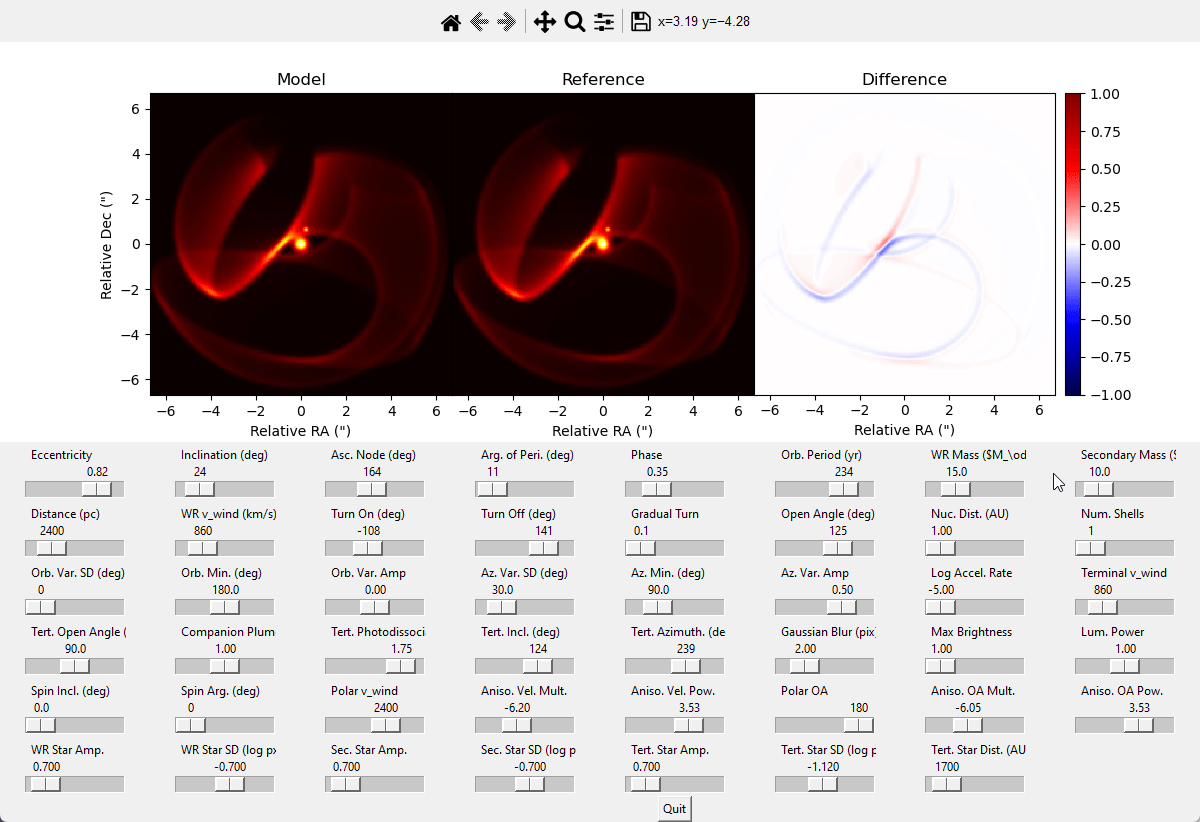The height and width of the screenshot is (822, 1200).
Task: Adjust the Az. Var. SD slider
Action: (x=524, y=607)
